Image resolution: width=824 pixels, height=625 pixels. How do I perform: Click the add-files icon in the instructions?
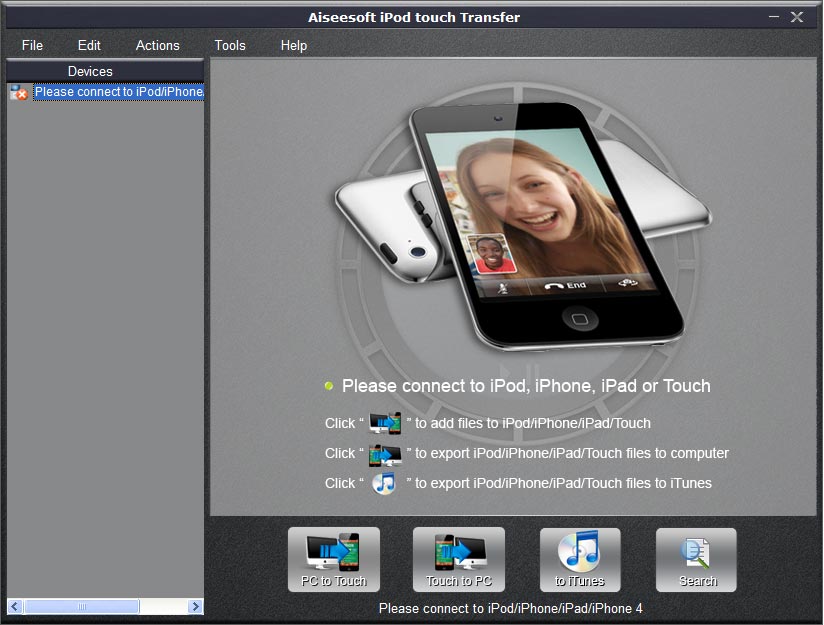tap(385, 423)
